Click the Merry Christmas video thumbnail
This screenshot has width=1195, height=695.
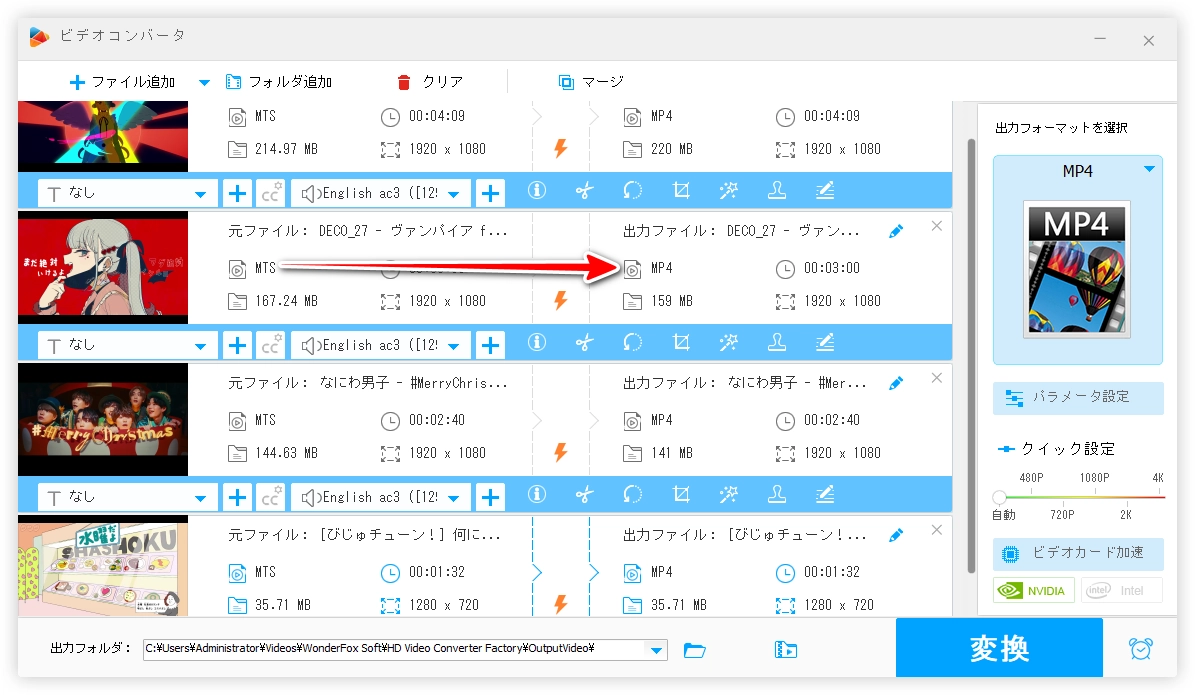click(103, 420)
